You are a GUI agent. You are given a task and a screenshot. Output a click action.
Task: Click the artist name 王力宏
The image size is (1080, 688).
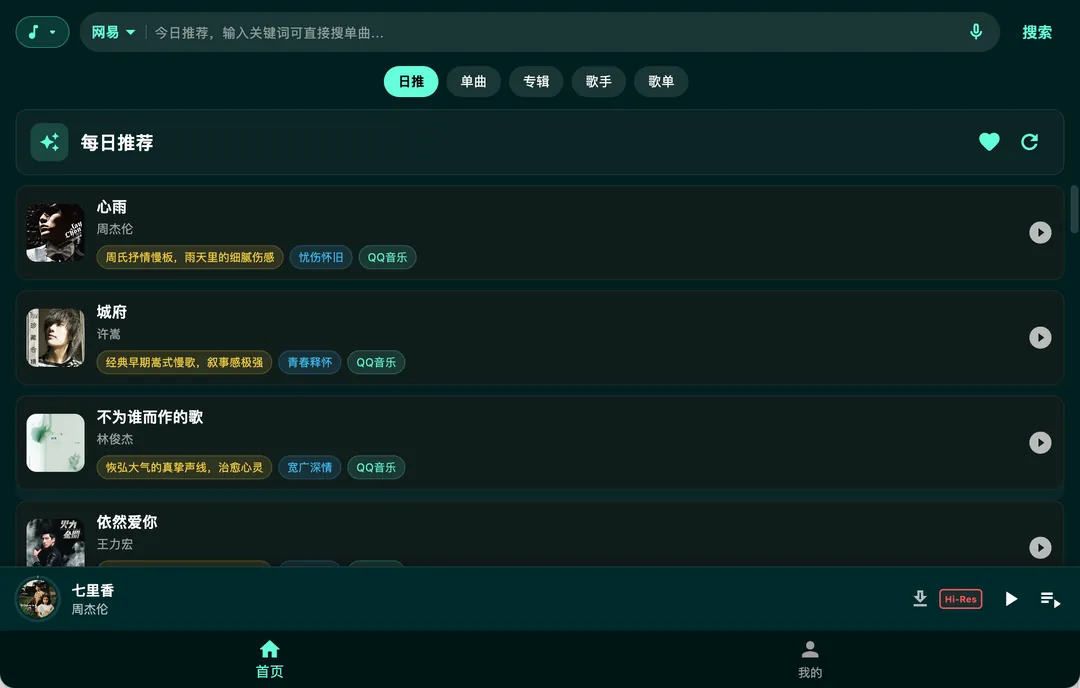[114, 544]
